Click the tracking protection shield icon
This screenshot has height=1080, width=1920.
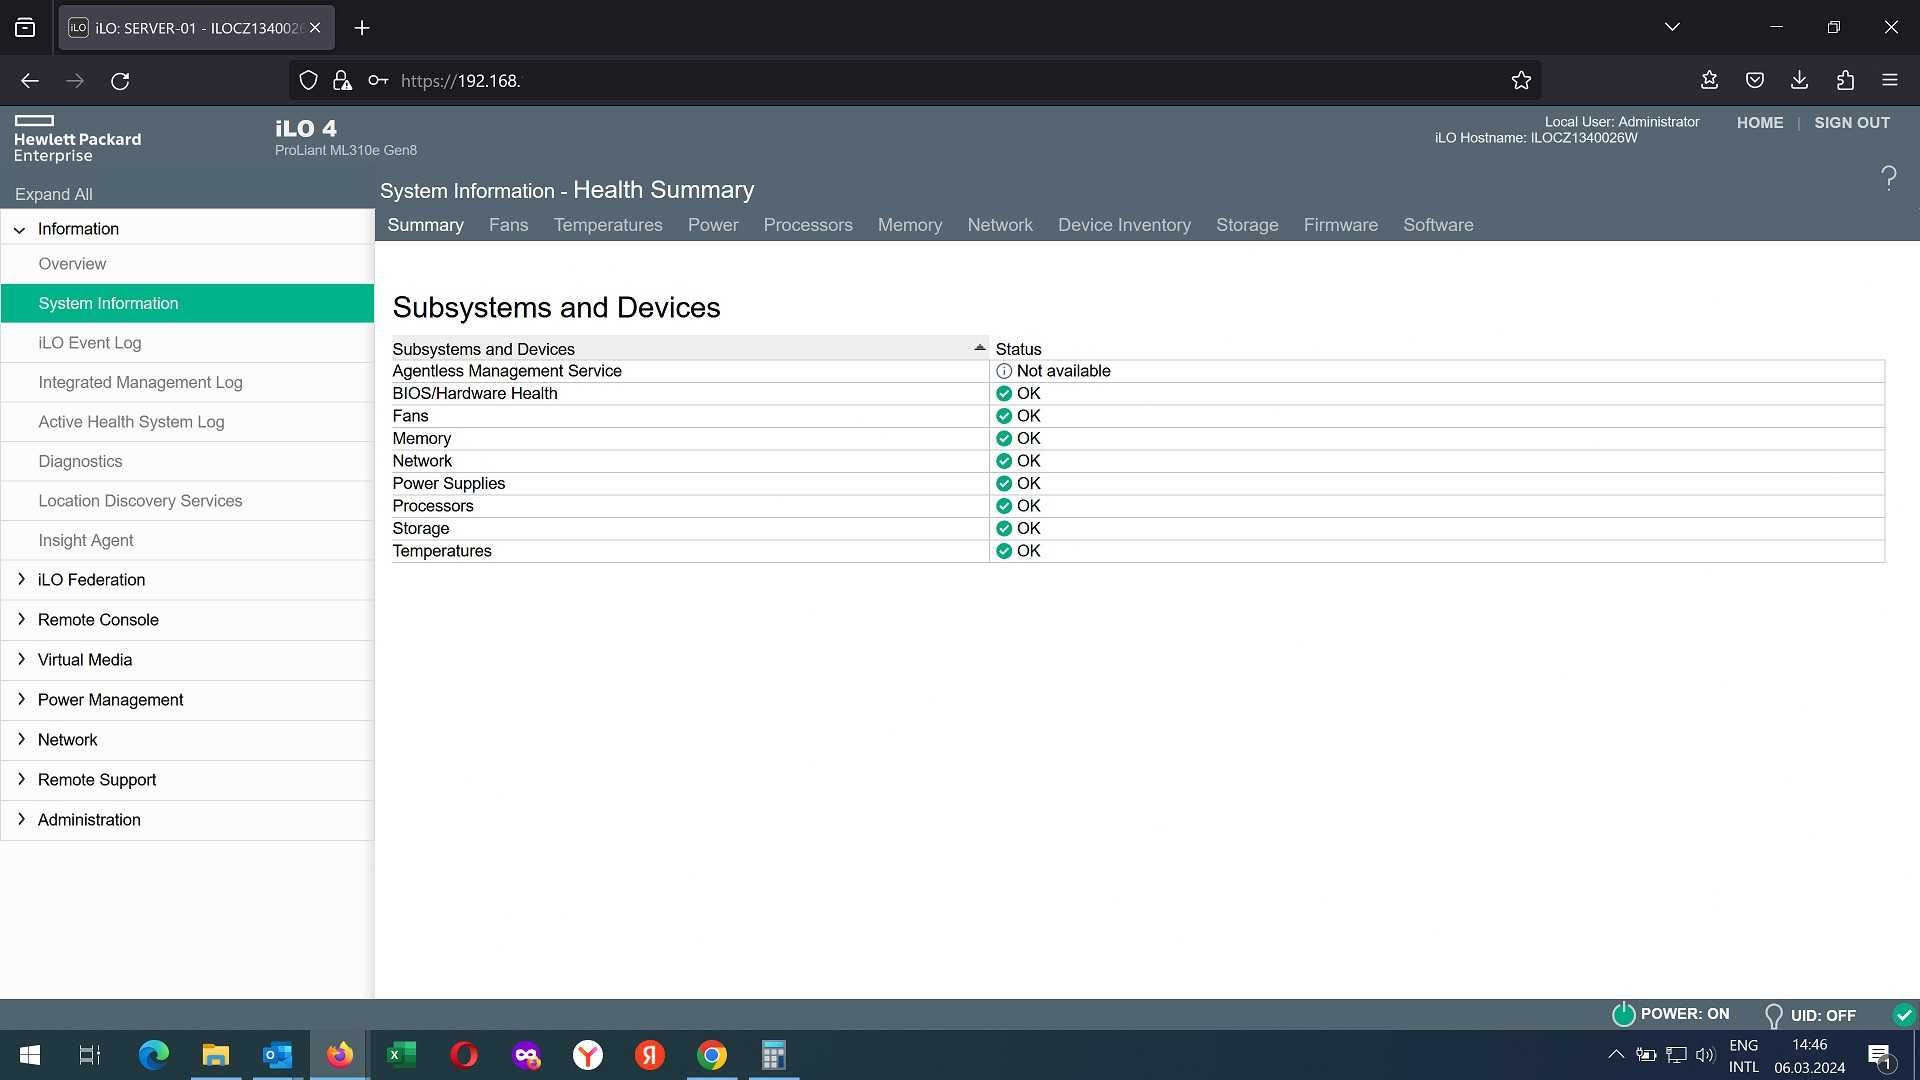[x=309, y=80]
